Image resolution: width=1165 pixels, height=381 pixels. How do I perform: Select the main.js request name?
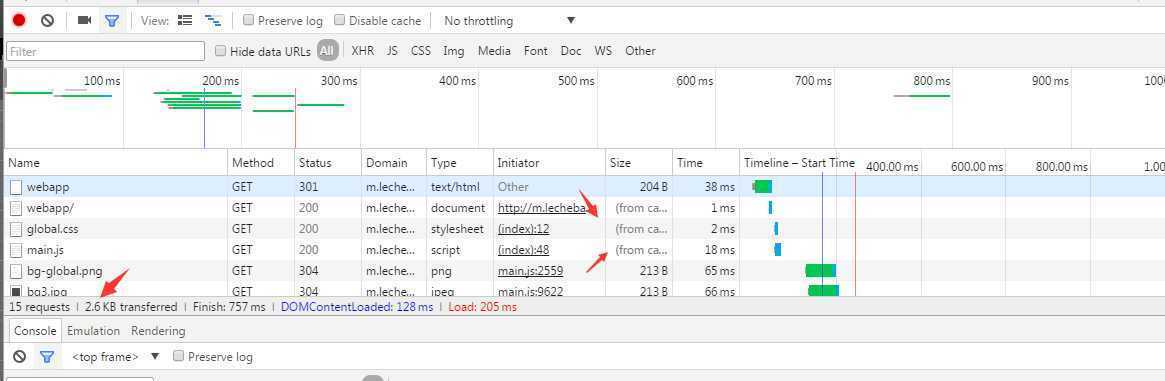(45, 250)
